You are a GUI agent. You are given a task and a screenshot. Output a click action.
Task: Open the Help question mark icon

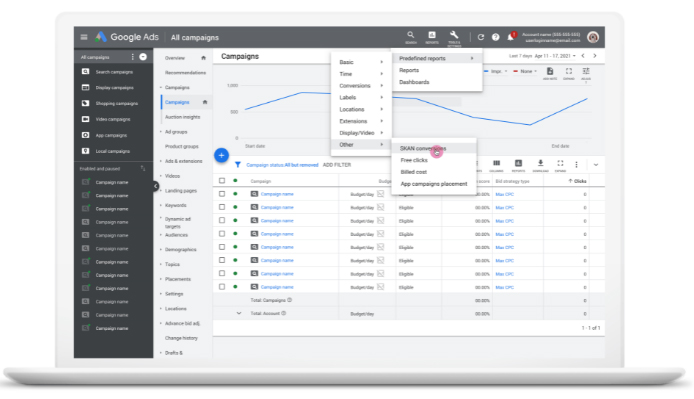(x=496, y=37)
